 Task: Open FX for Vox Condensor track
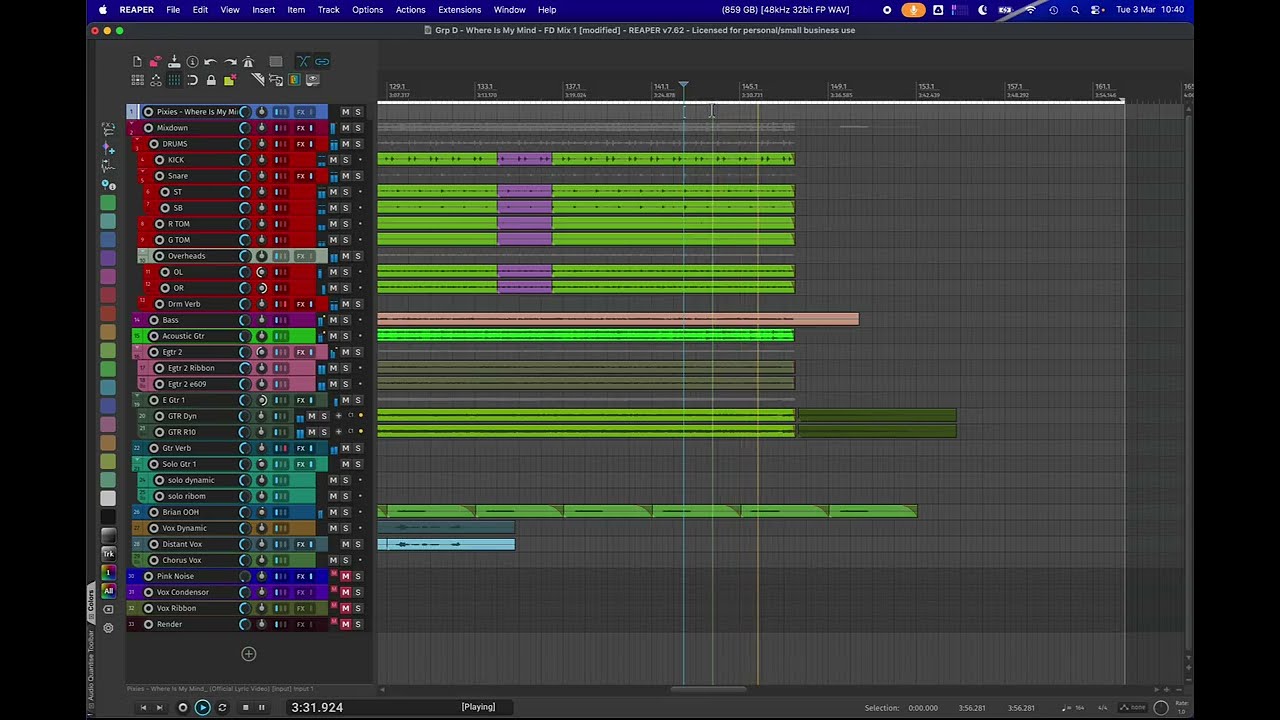pos(300,592)
